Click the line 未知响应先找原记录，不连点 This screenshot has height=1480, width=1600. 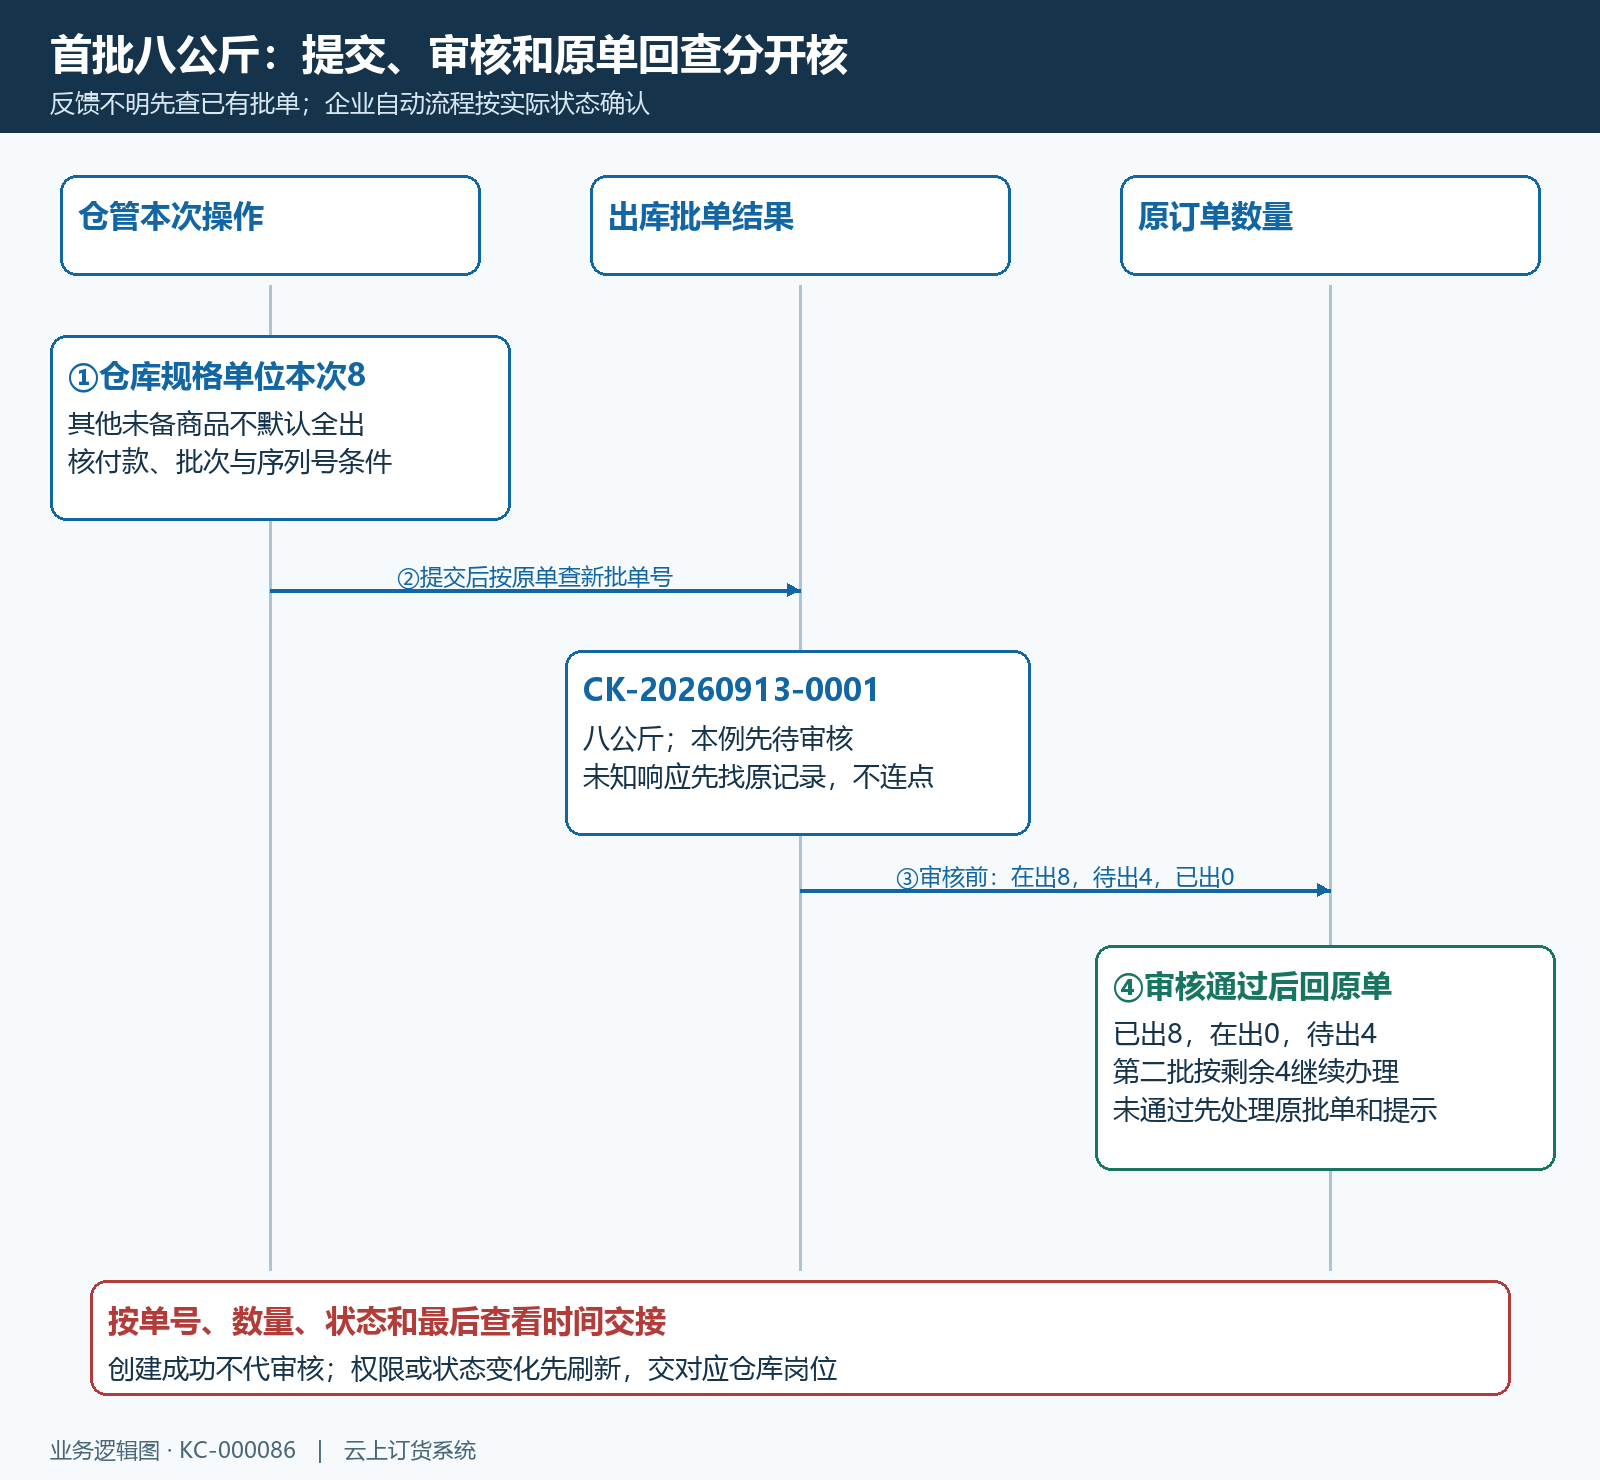(758, 777)
